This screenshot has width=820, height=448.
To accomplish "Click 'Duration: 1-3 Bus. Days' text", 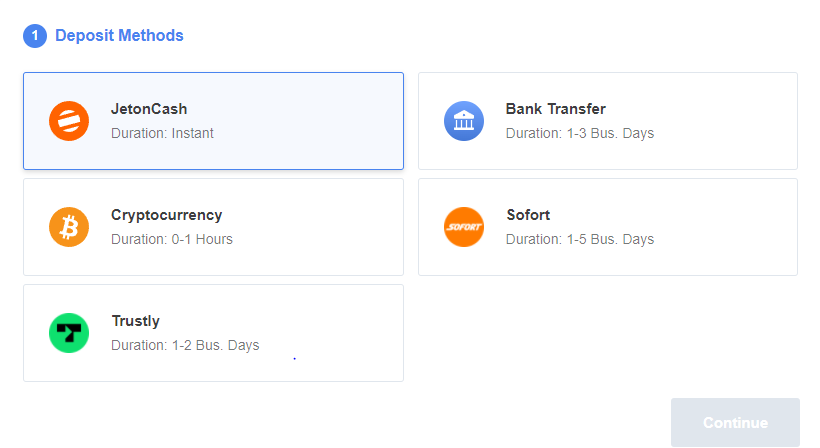I will [580, 133].
